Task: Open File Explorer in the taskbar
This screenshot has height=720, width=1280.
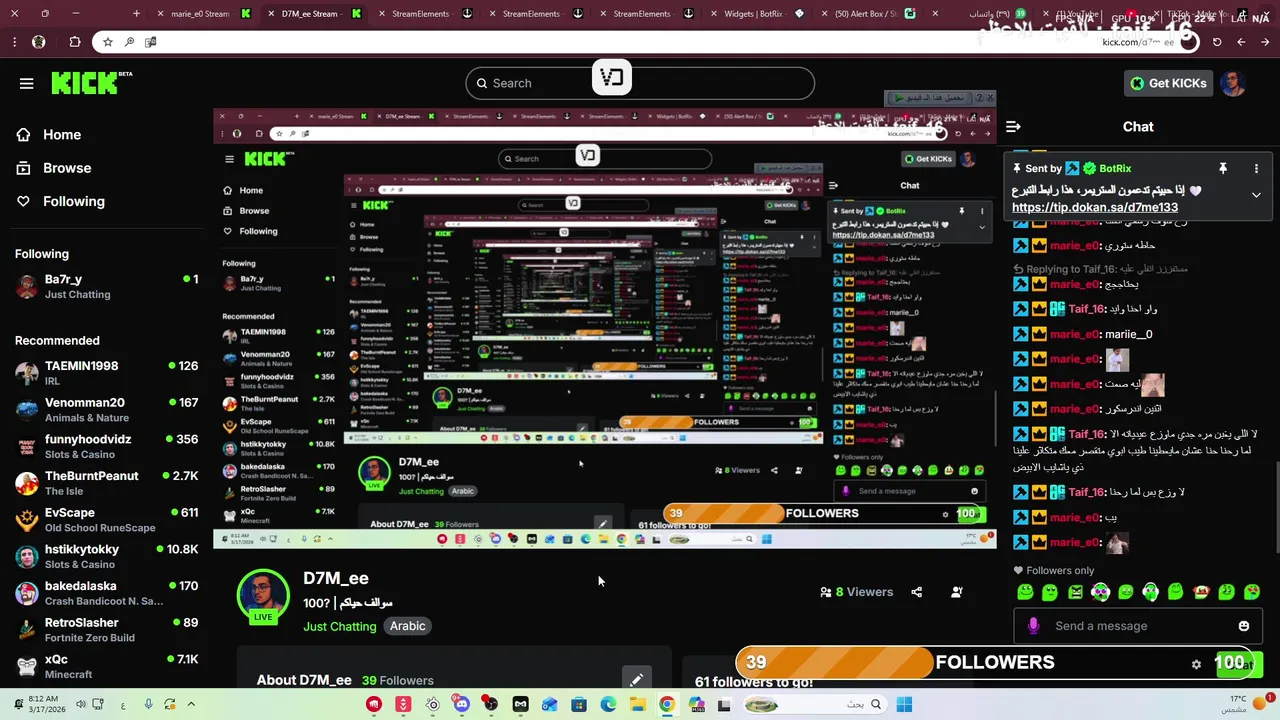Action: tap(637, 704)
